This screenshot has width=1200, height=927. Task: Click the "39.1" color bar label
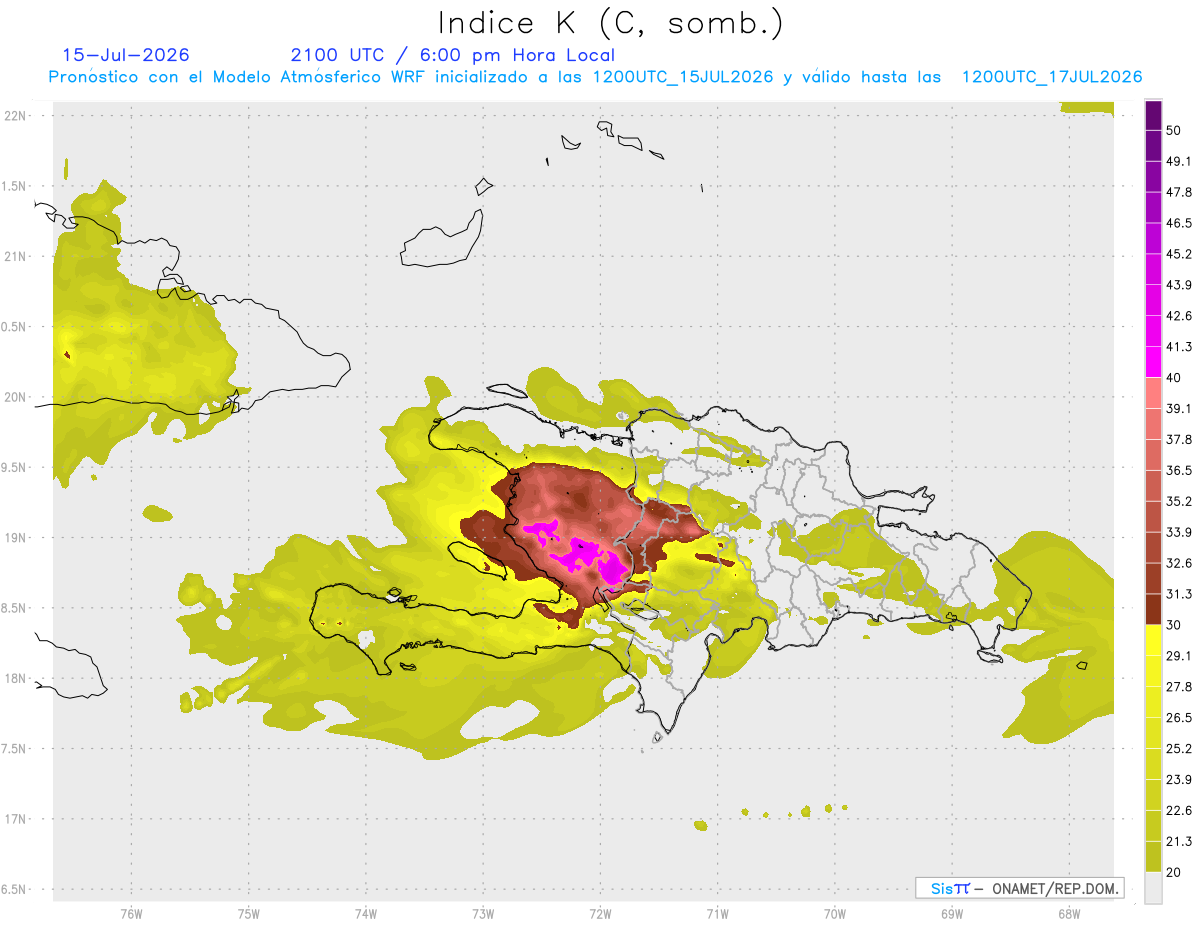[x=1179, y=408]
